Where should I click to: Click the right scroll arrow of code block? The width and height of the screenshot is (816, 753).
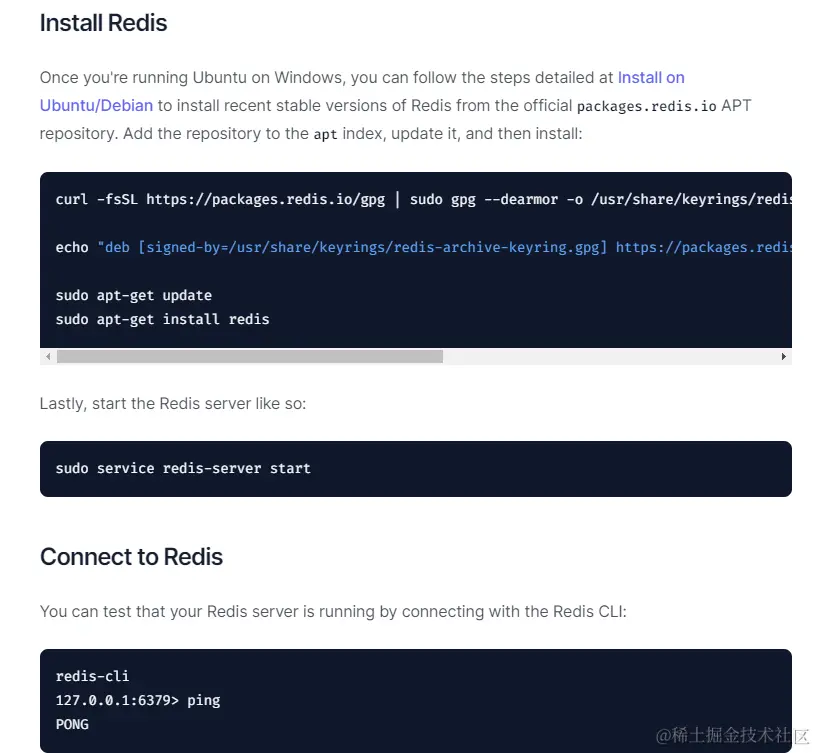pyautogui.click(x=784, y=356)
